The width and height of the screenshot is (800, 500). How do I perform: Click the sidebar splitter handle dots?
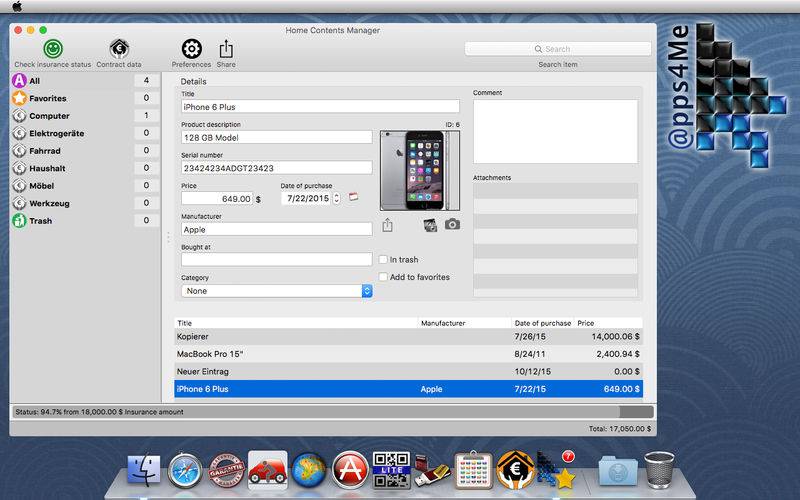(x=168, y=237)
